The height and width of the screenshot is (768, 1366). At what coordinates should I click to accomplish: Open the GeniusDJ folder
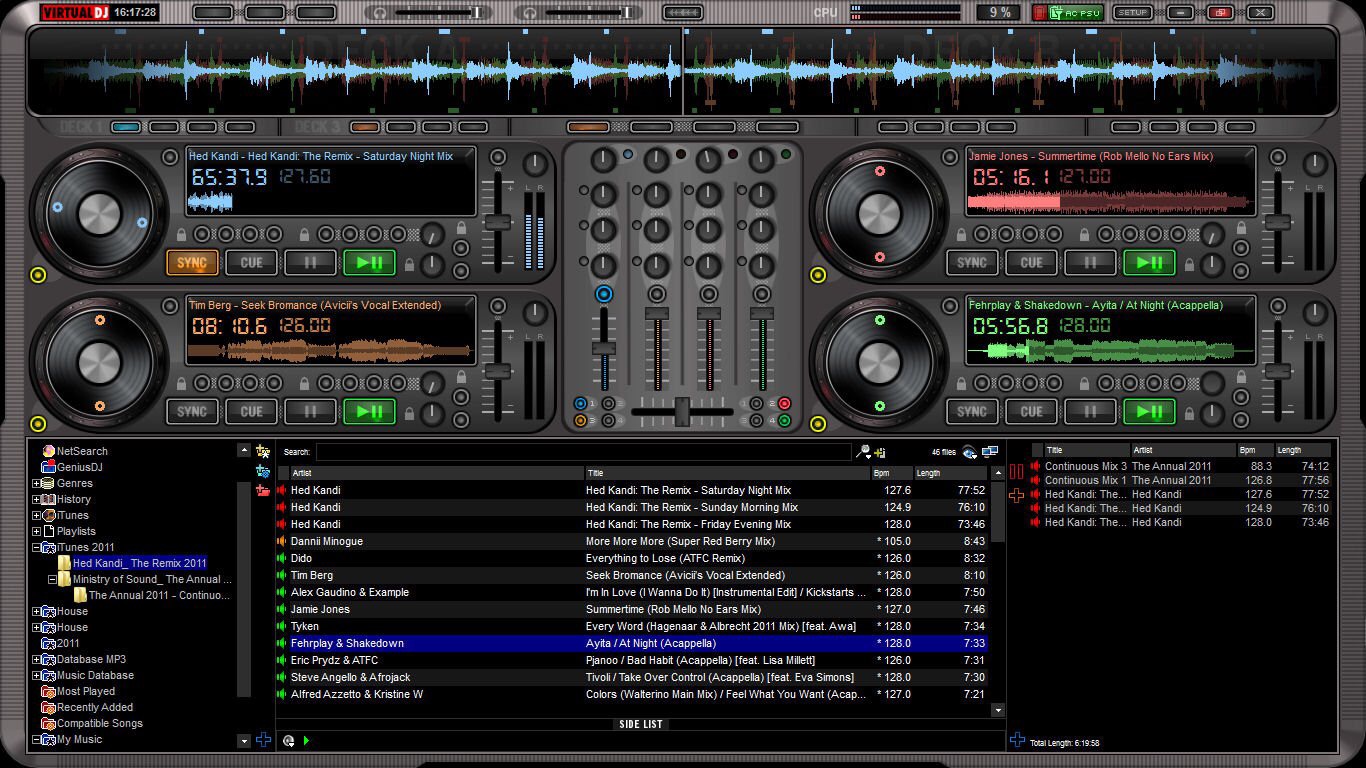pyautogui.click(x=72, y=467)
